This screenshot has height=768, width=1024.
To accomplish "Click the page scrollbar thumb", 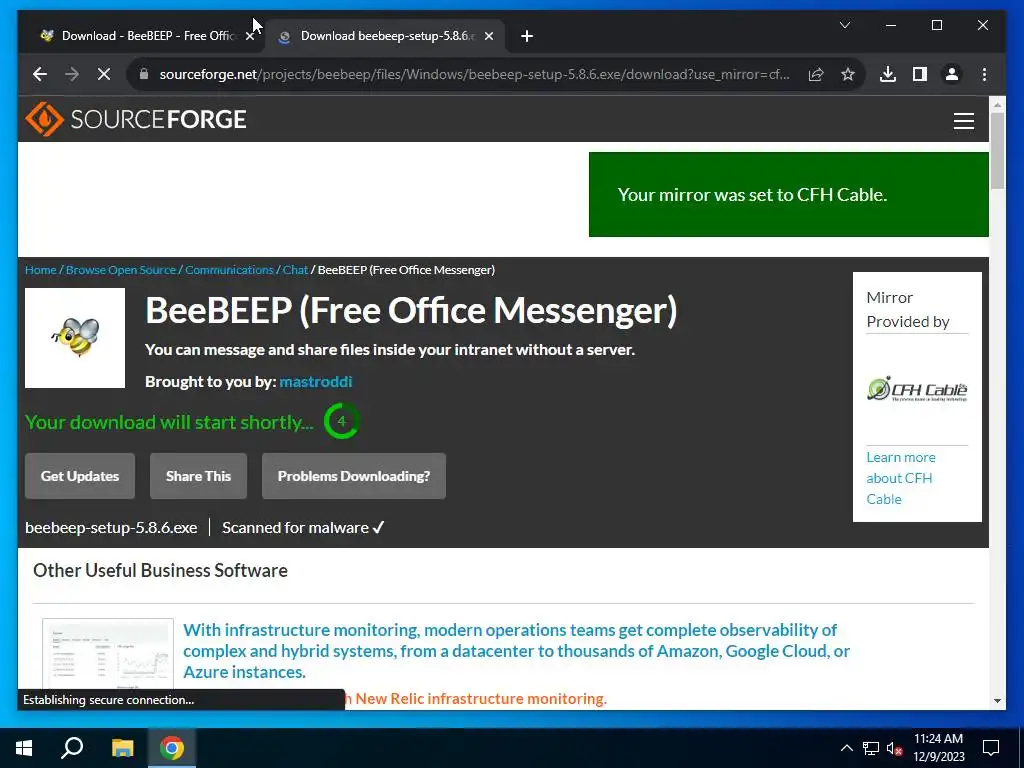I will pyautogui.click(x=997, y=150).
